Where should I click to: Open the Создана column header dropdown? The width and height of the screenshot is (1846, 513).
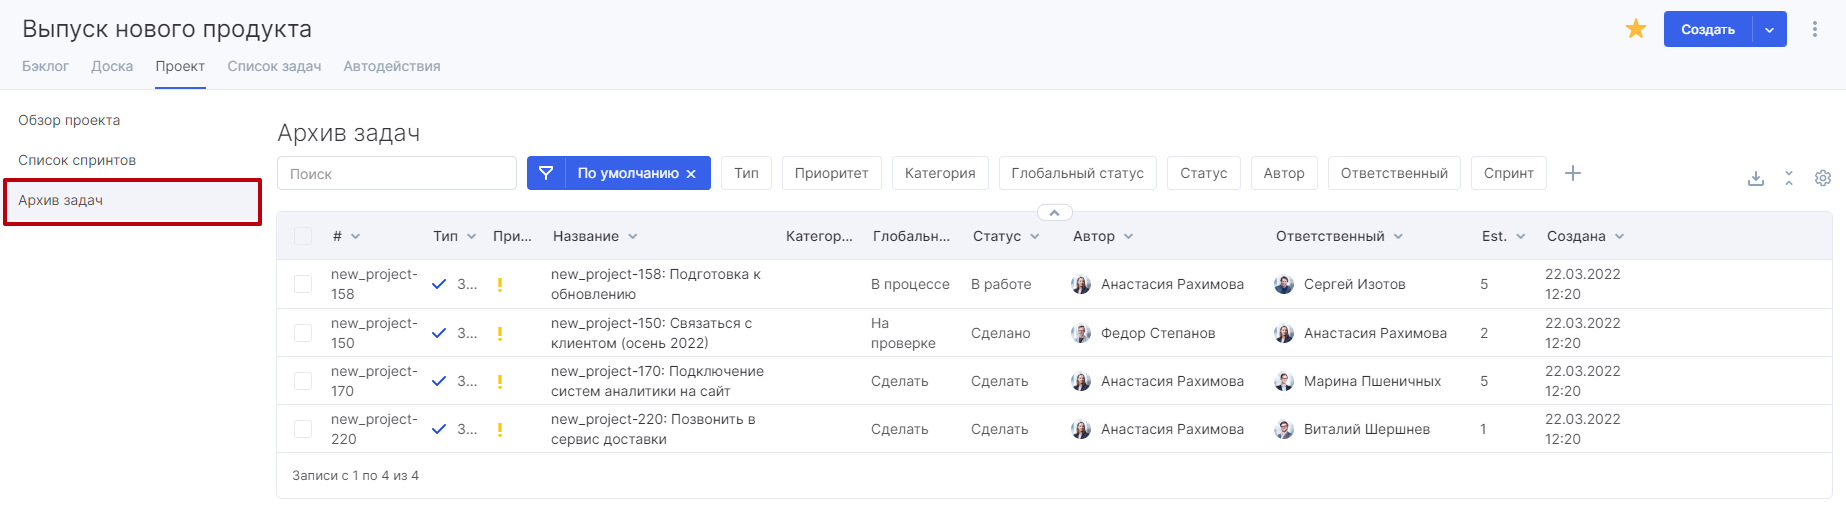[1619, 236]
